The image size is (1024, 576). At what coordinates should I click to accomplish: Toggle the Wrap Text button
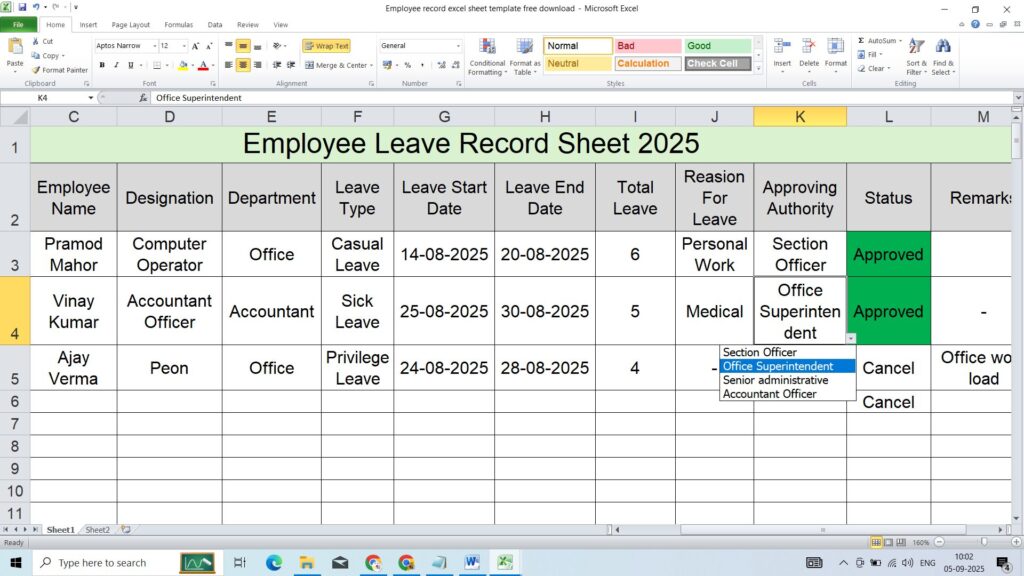pos(326,46)
